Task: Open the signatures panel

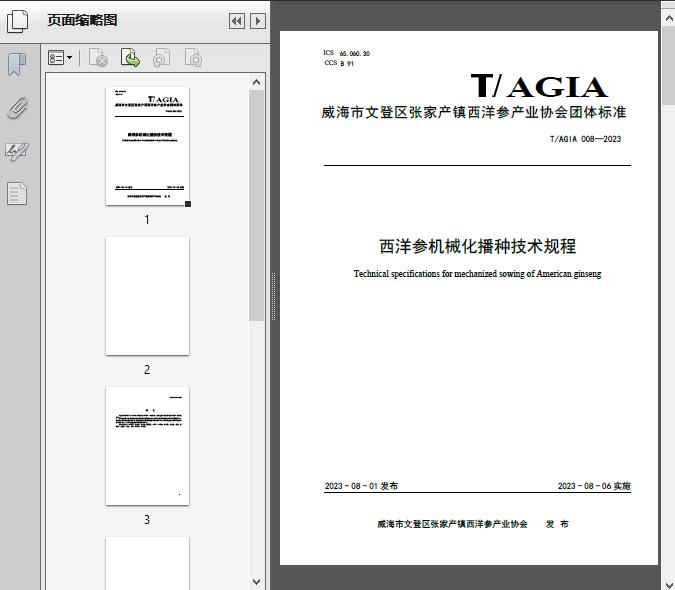Action: coord(17,151)
